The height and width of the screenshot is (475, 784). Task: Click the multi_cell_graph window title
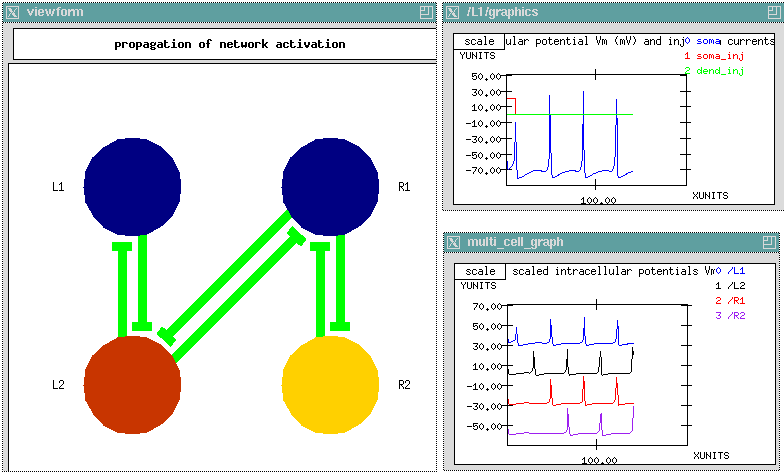click(x=515, y=242)
